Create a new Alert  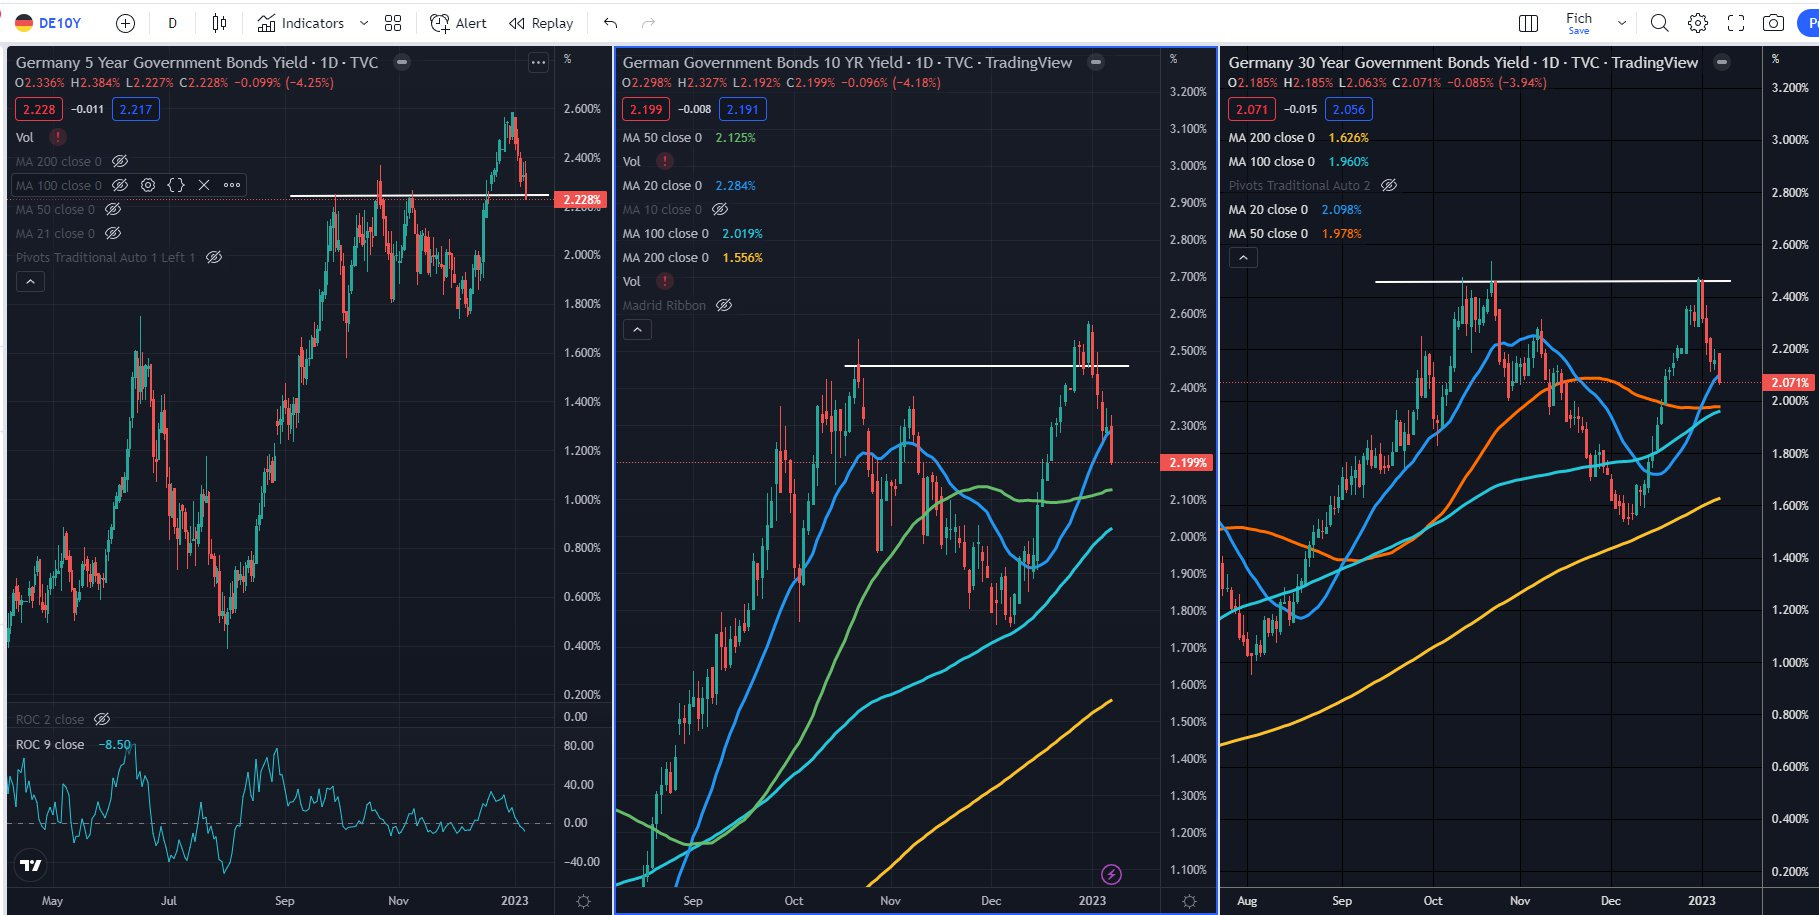(458, 23)
